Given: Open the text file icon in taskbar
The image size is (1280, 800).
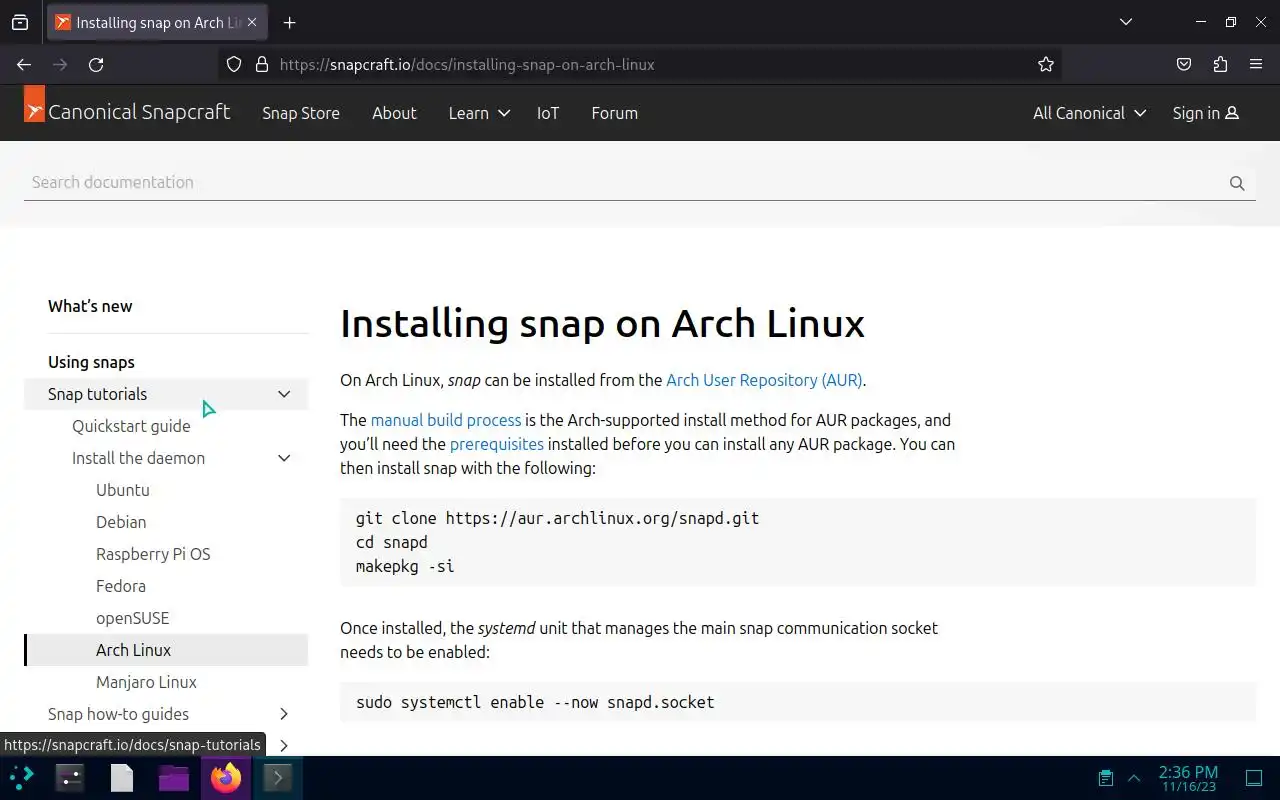Looking at the screenshot, I should (x=122, y=777).
